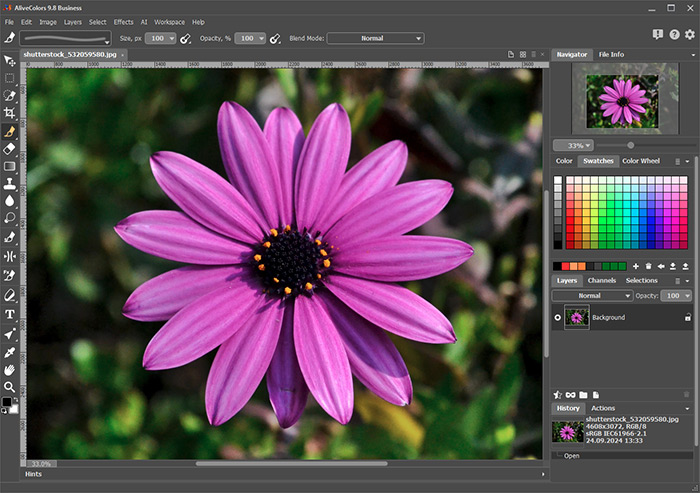Click the swap colors arrow icon
Image resolution: width=700 pixels, height=493 pixels.
tap(17, 399)
